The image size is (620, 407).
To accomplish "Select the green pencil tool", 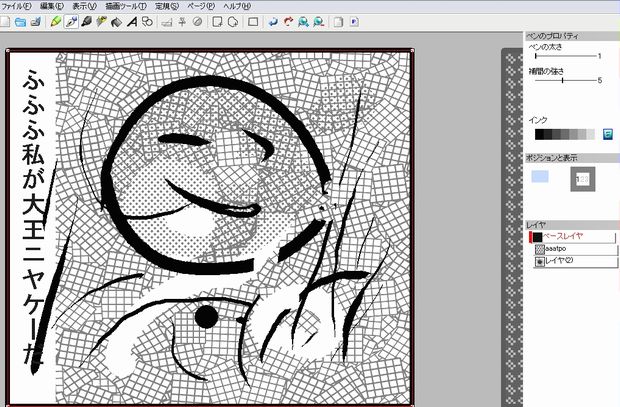I will tap(56, 22).
